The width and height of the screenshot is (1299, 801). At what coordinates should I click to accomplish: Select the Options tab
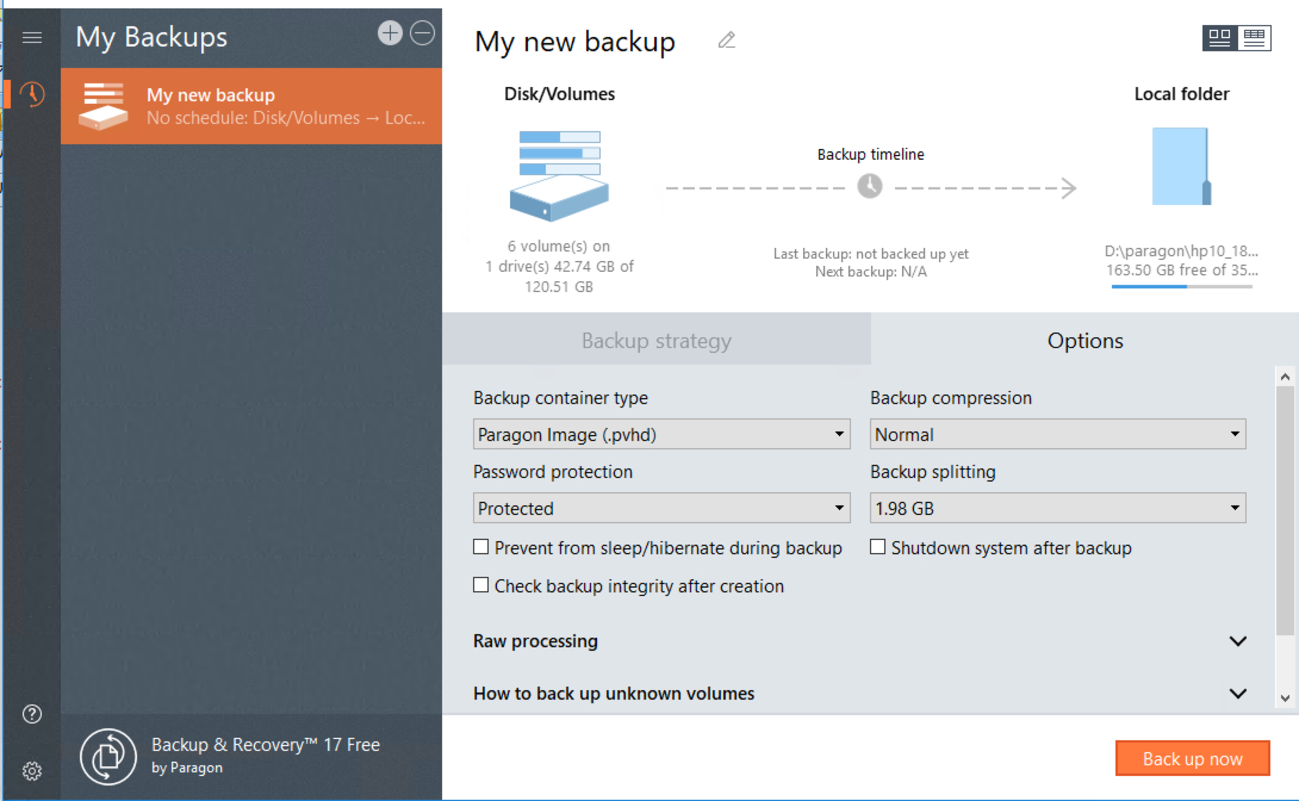(1085, 341)
